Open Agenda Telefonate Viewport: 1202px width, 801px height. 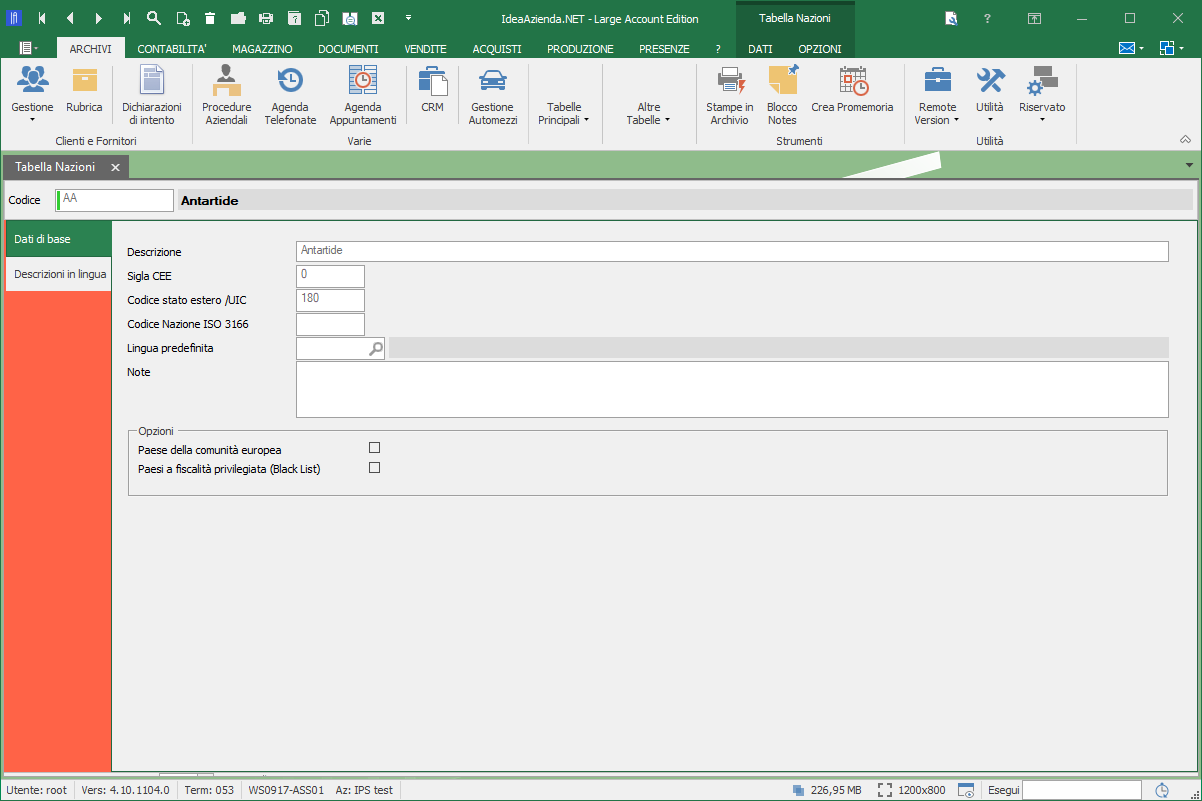[x=290, y=97]
